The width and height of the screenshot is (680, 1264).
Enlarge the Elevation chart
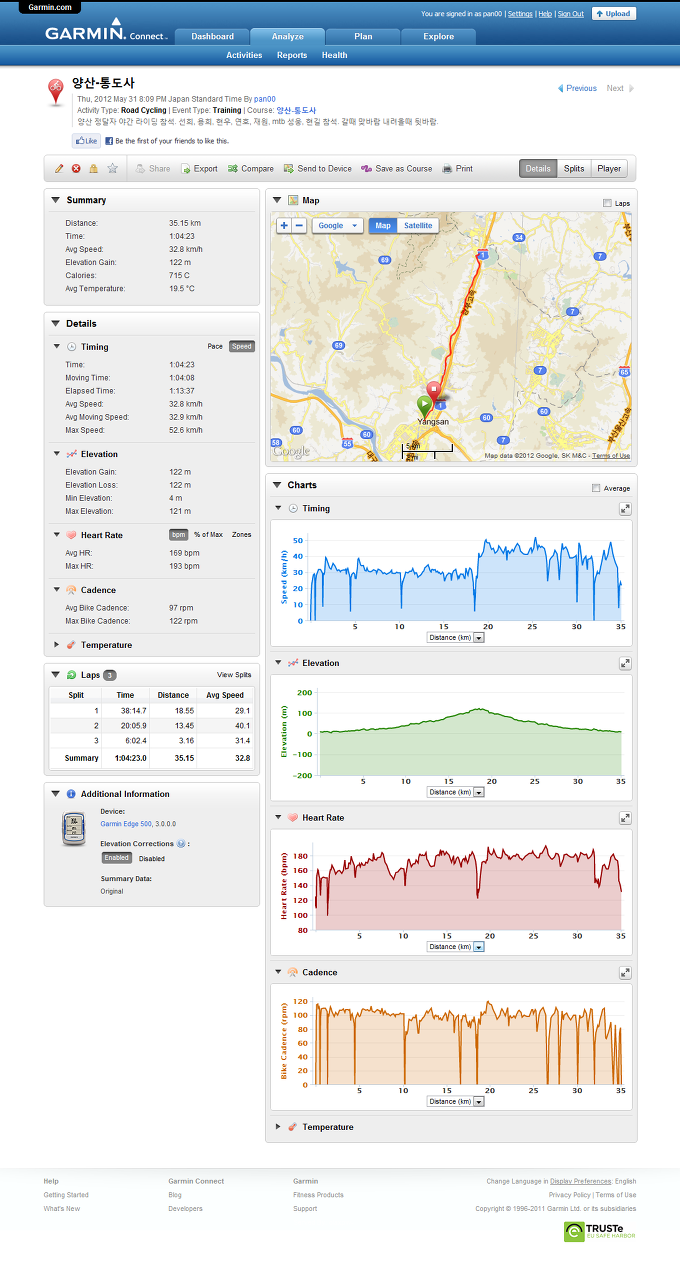(625, 663)
